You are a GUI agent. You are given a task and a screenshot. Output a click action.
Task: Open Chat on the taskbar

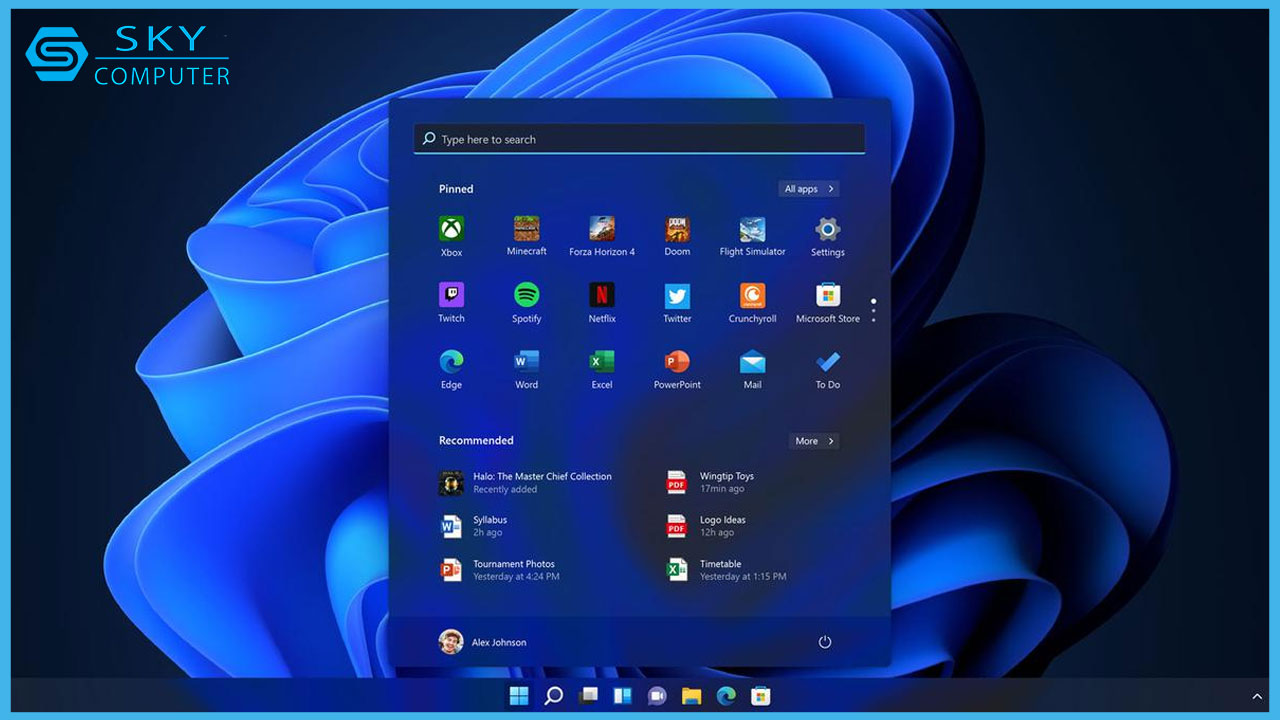657,696
